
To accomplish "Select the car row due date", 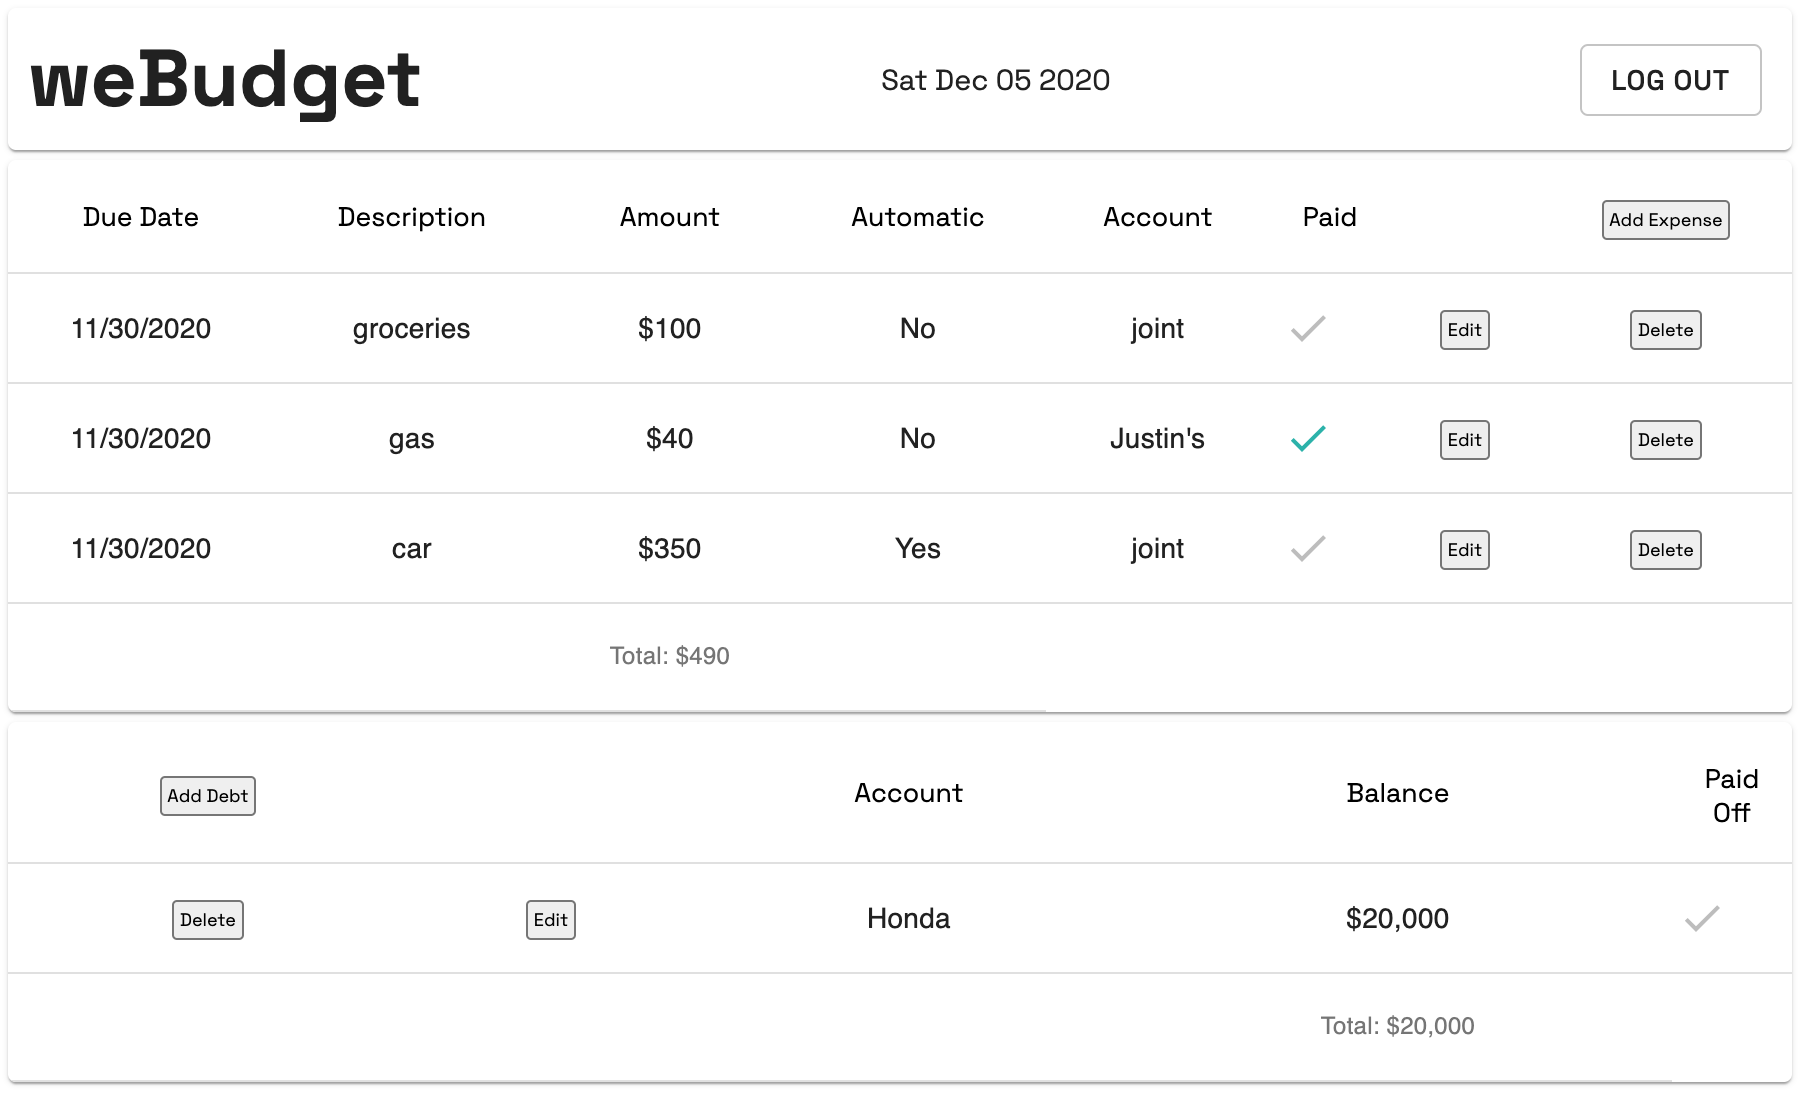I will (141, 549).
